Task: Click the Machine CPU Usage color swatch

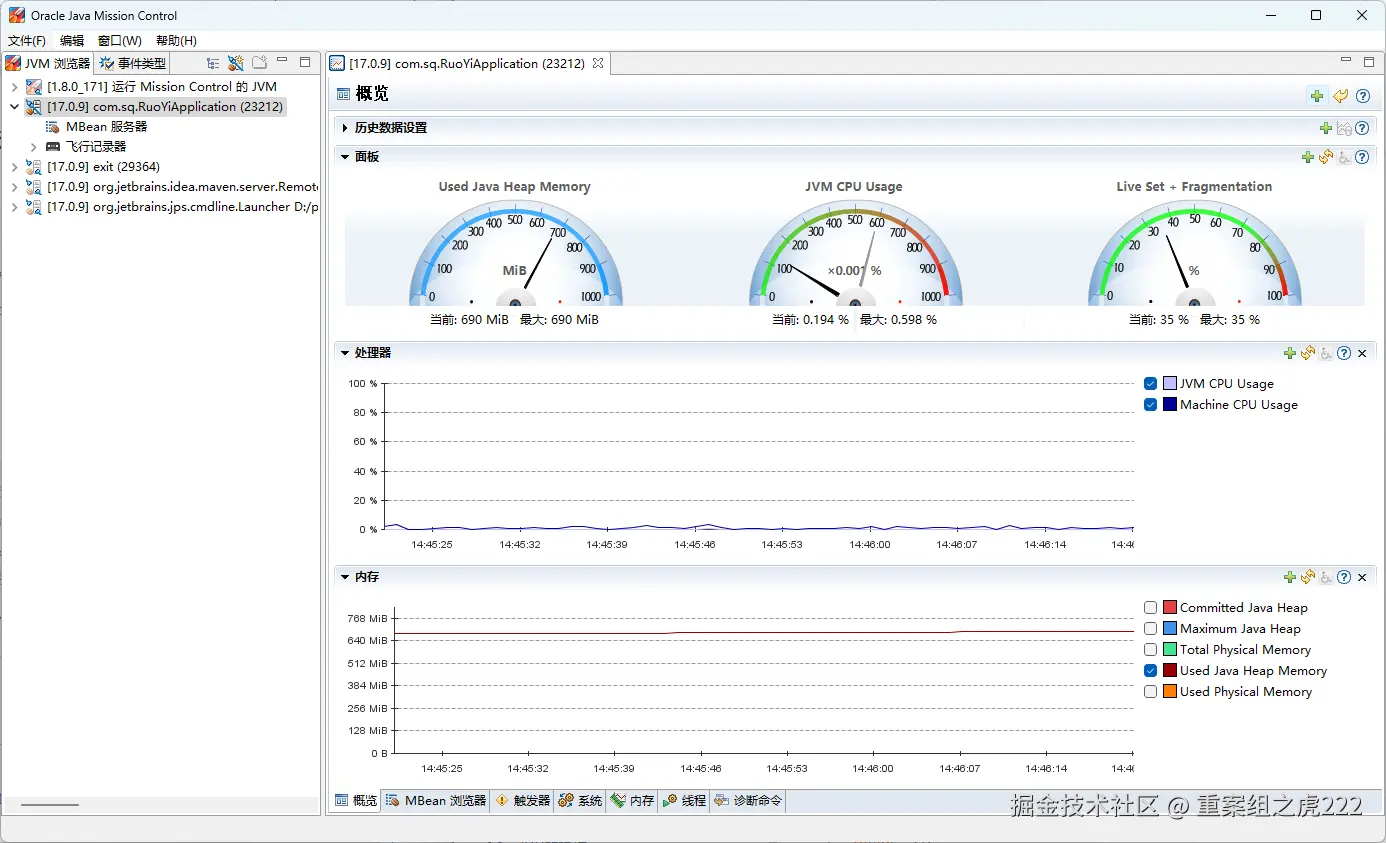Action: 1169,405
